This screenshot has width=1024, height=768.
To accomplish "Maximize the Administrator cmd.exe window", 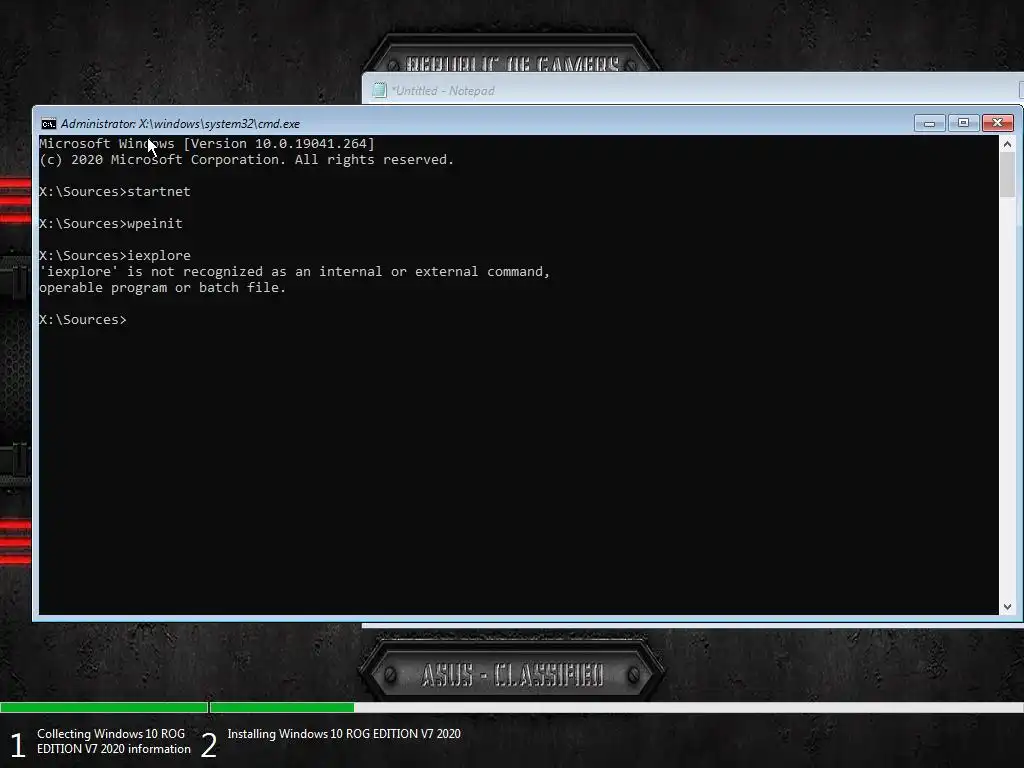I will click(963, 123).
